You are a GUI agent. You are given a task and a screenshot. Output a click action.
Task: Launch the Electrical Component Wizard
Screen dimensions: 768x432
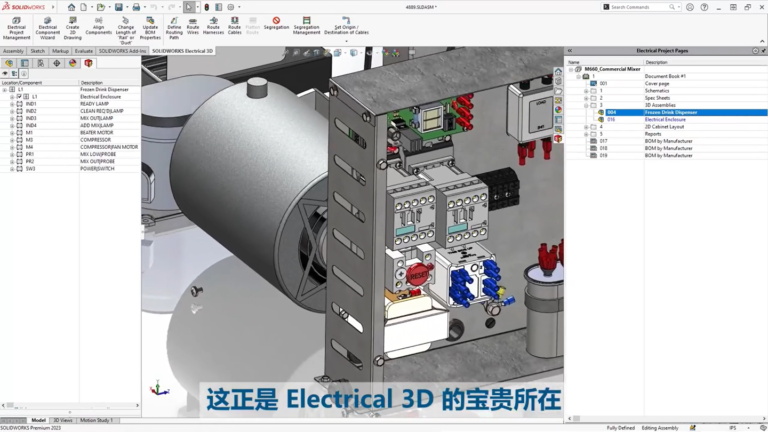pyautogui.click(x=48, y=29)
